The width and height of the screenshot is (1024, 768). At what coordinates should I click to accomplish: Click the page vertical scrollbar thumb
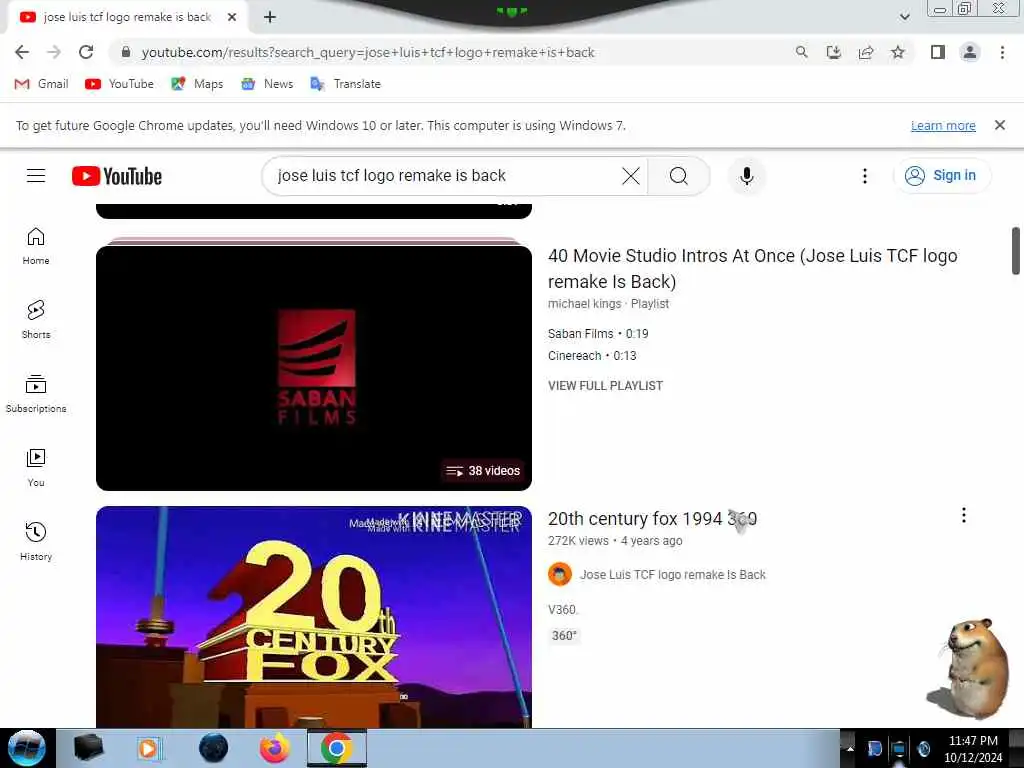pyautogui.click(x=1016, y=251)
